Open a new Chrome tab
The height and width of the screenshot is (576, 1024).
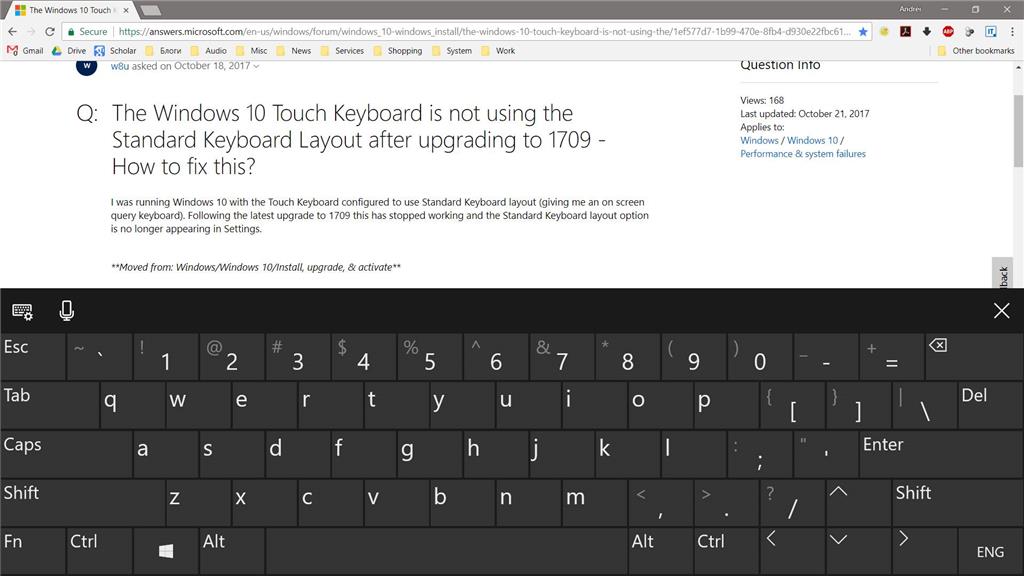(151, 10)
